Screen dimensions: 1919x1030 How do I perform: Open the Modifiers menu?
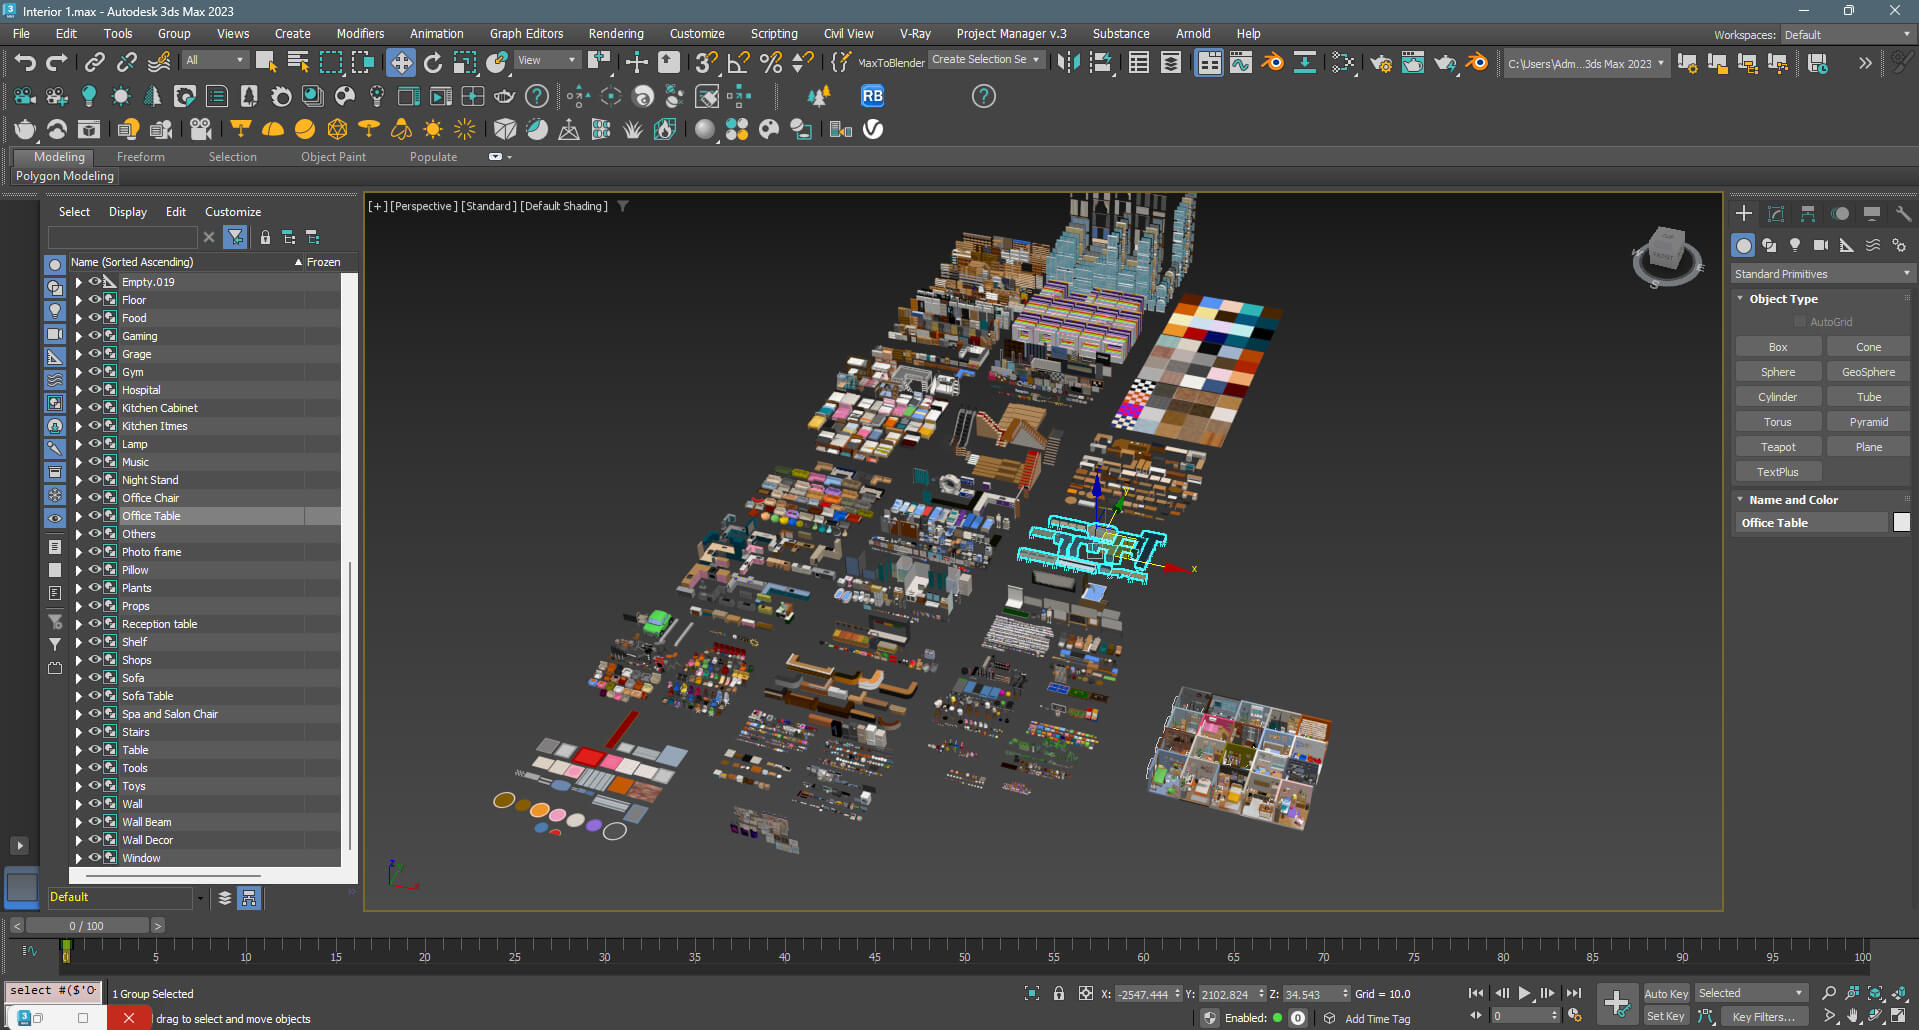click(x=360, y=33)
